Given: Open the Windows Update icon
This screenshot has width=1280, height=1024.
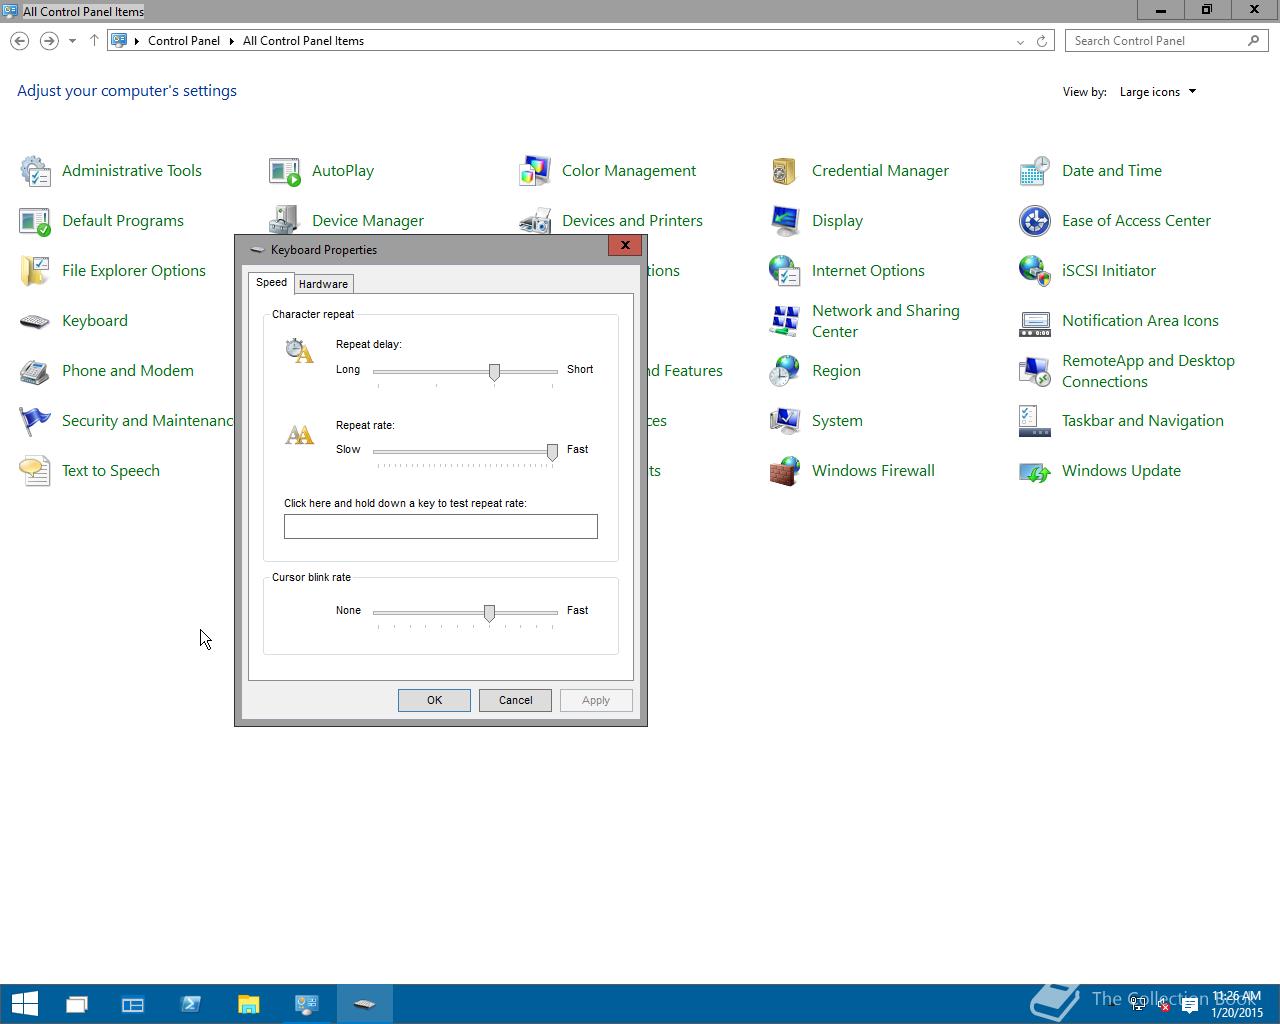Looking at the screenshot, I should tap(1035, 471).
